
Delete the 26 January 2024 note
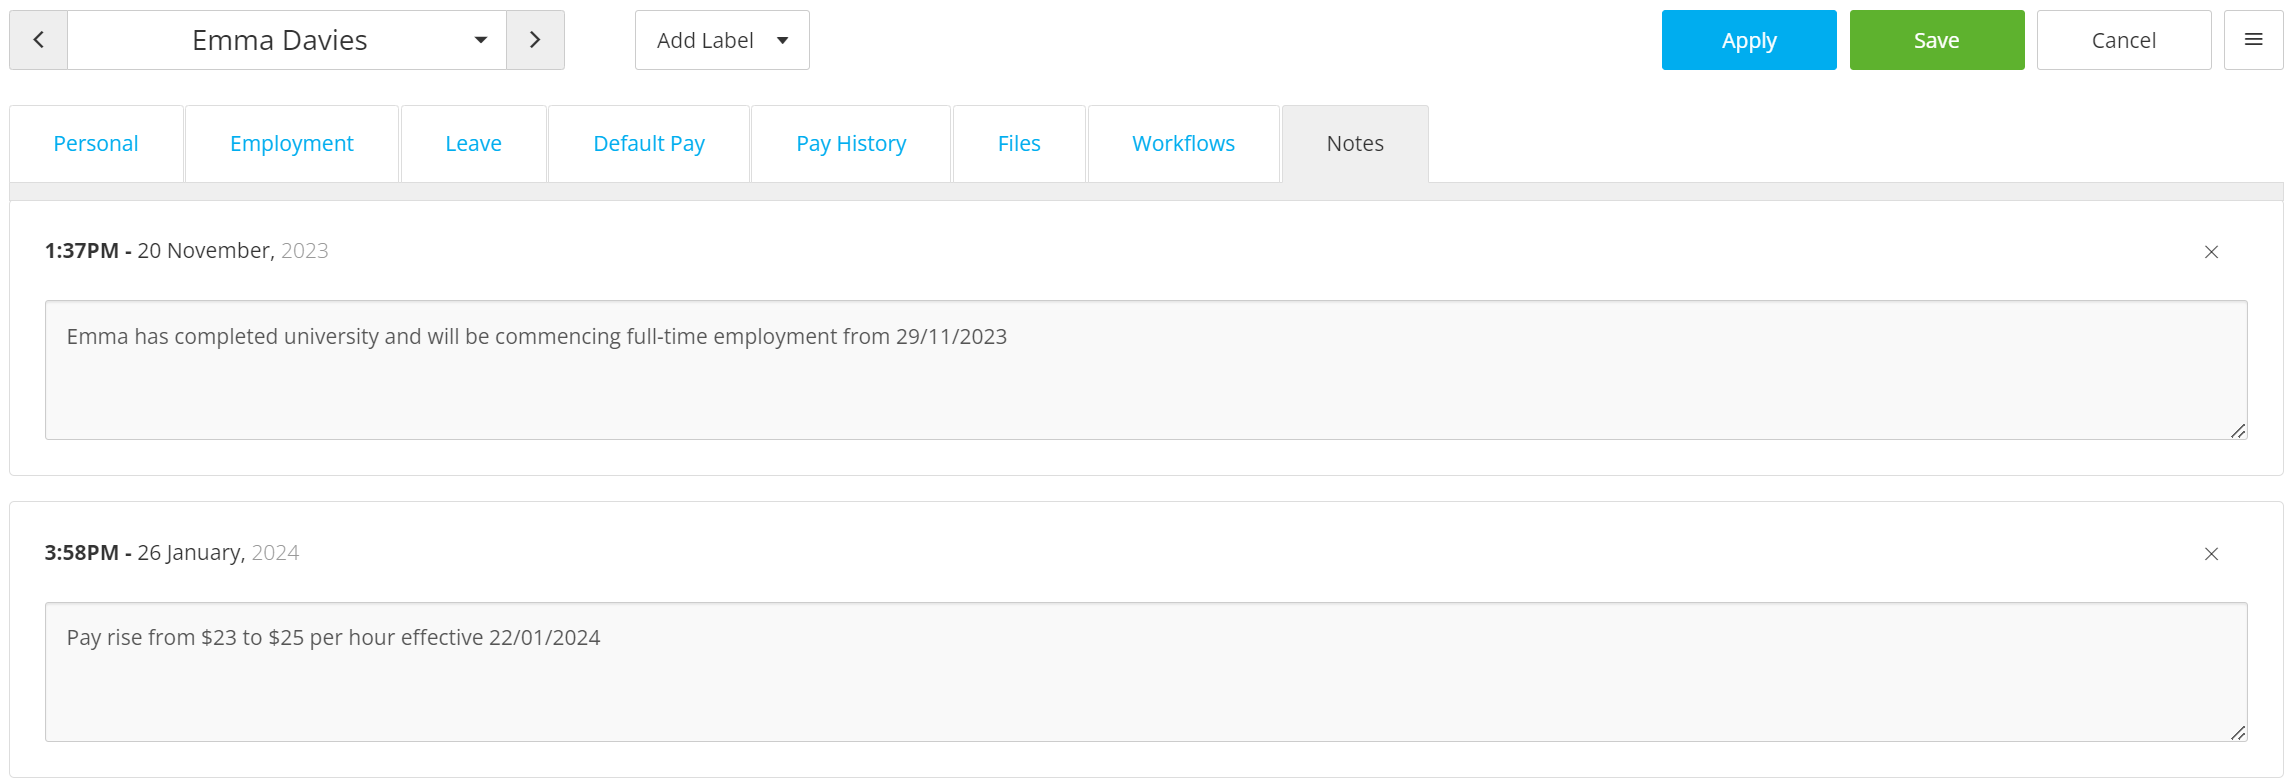coord(2211,554)
